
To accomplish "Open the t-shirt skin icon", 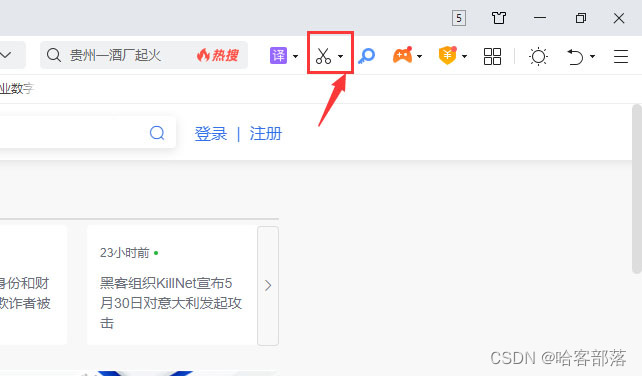I will 499,18.
